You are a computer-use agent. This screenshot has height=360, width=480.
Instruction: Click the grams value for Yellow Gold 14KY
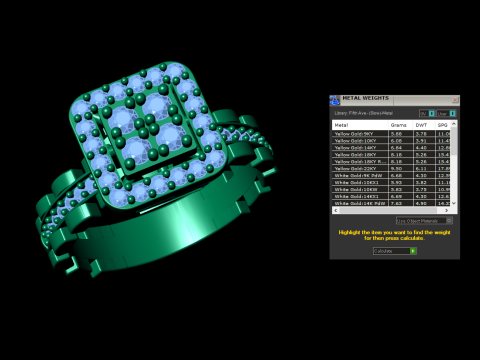click(x=396, y=148)
